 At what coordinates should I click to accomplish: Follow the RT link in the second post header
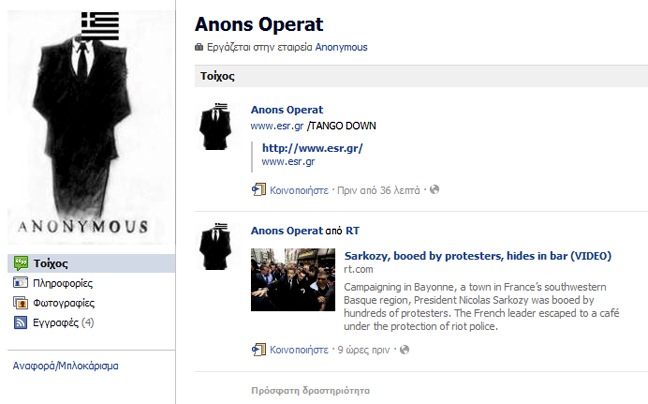coord(352,231)
